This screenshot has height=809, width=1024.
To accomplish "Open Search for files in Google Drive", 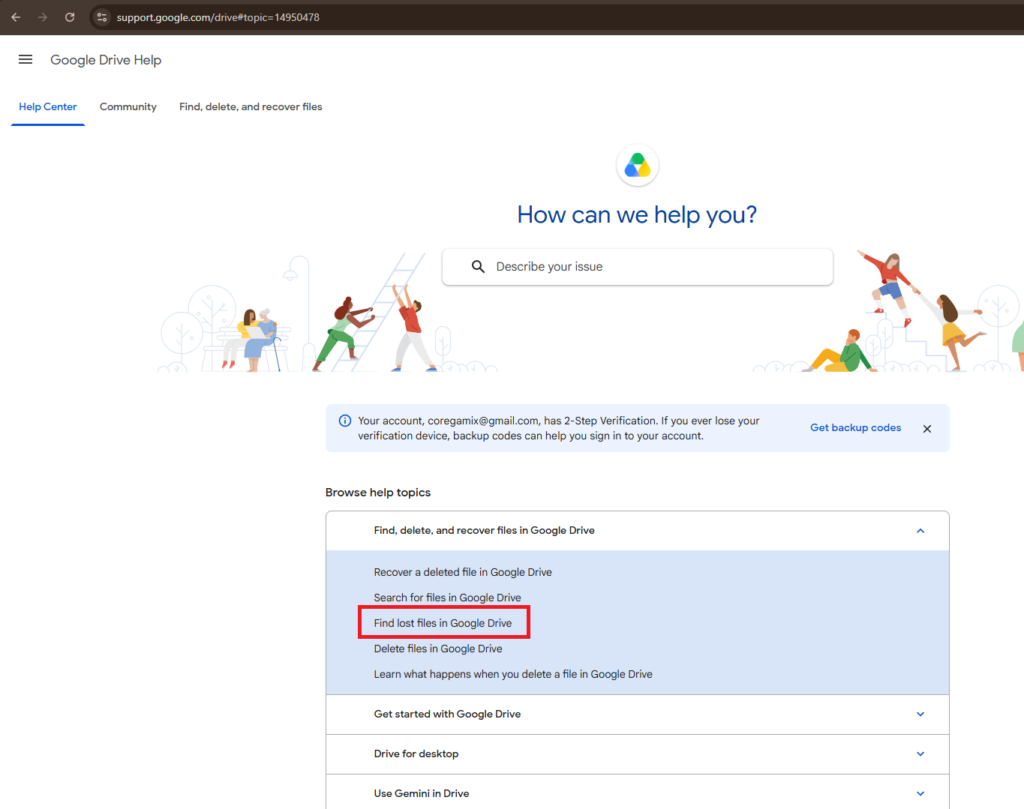I will [x=447, y=597].
